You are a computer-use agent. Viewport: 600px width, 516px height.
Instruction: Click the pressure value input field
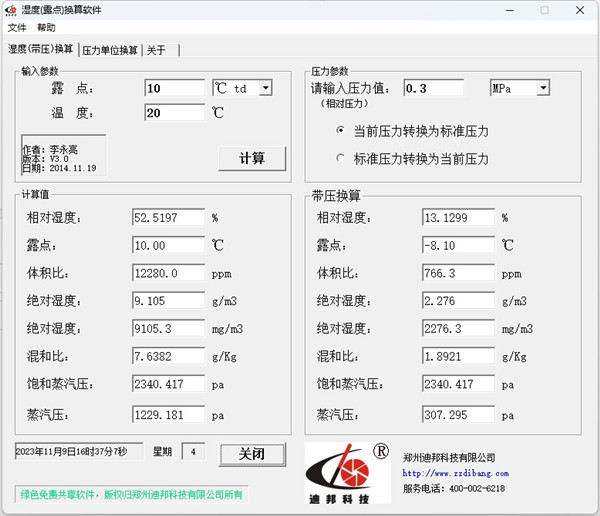click(x=440, y=88)
